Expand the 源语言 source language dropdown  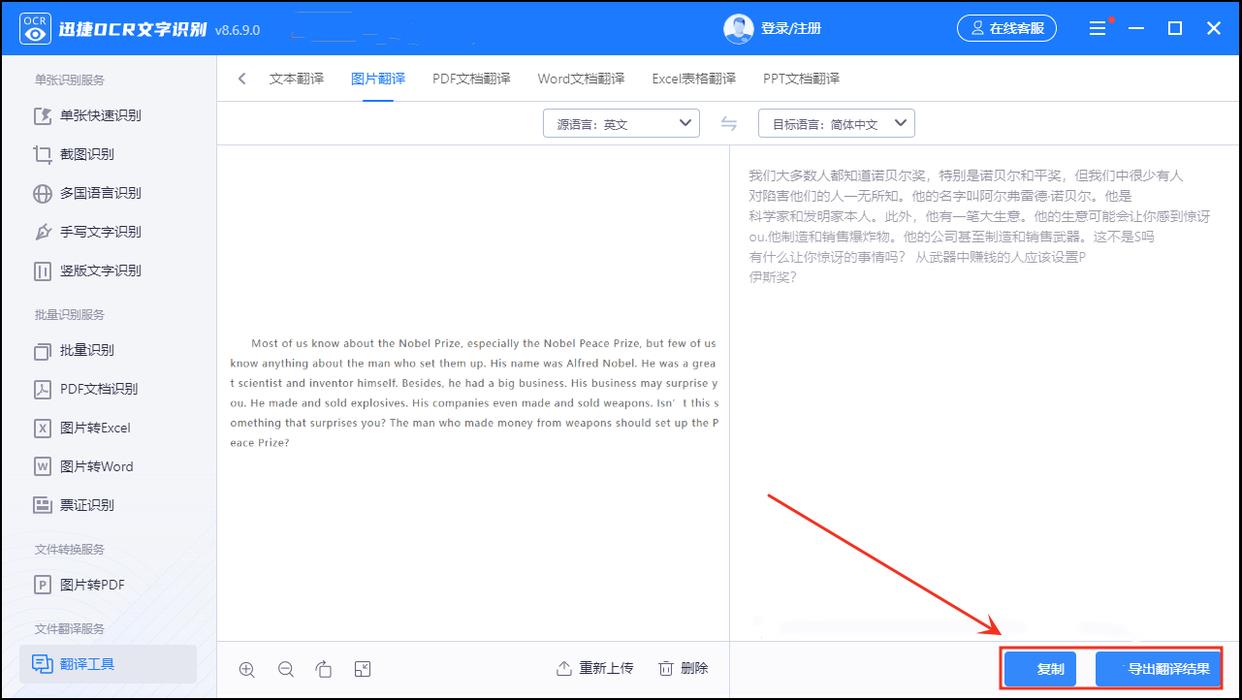click(620, 124)
